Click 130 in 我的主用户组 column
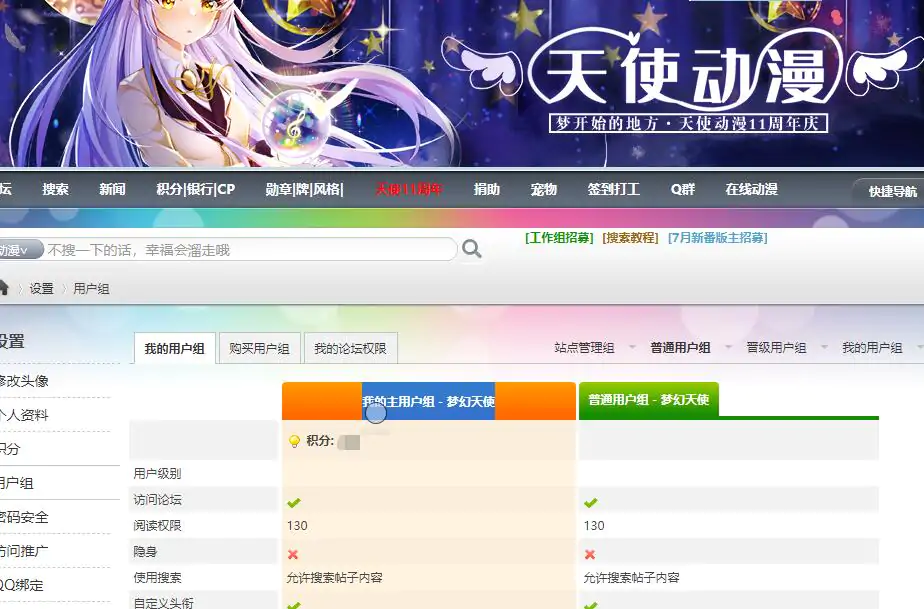The image size is (924, 609). coord(297,525)
